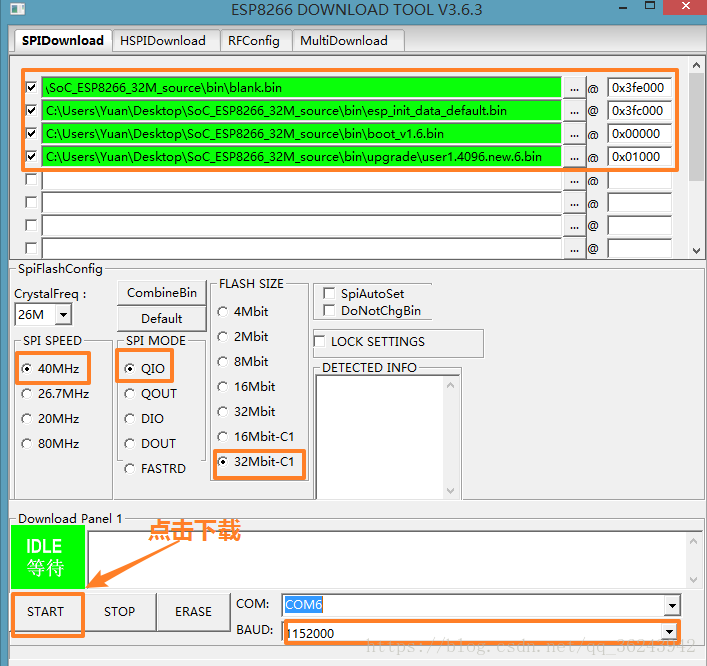The image size is (707, 666).
Task: Browse file for the blank.bin row
Action: (x=574, y=88)
